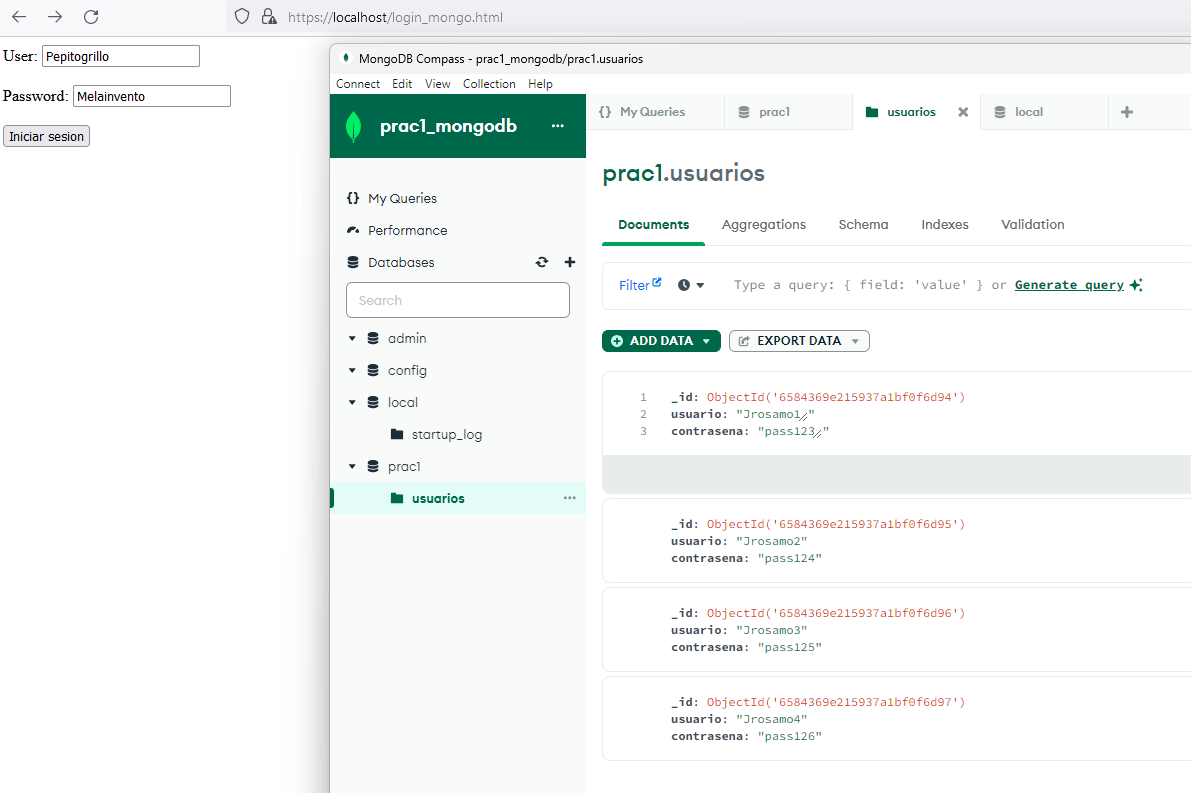Open the Edit menu in Compass
The width and height of the screenshot is (1191, 793).
pyautogui.click(x=402, y=84)
